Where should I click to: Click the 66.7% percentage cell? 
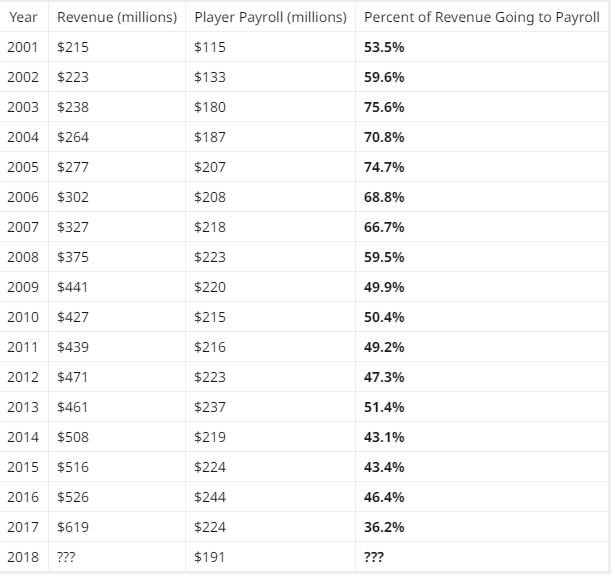pos(384,227)
